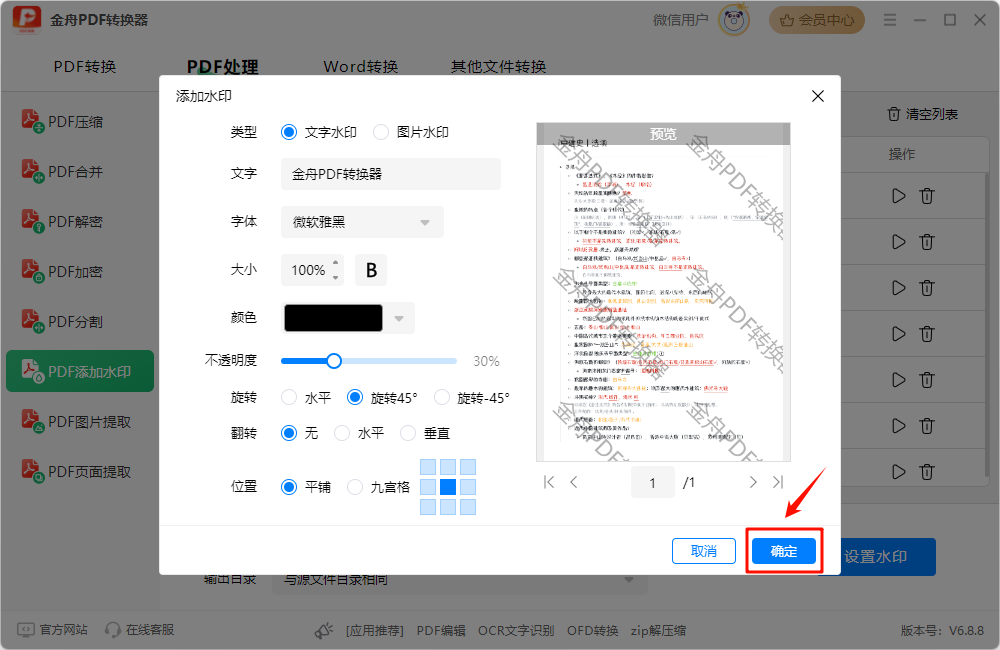Open OFD转换 recommended link
Image resolution: width=1000 pixels, height=650 pixels.
coord(592,630)
